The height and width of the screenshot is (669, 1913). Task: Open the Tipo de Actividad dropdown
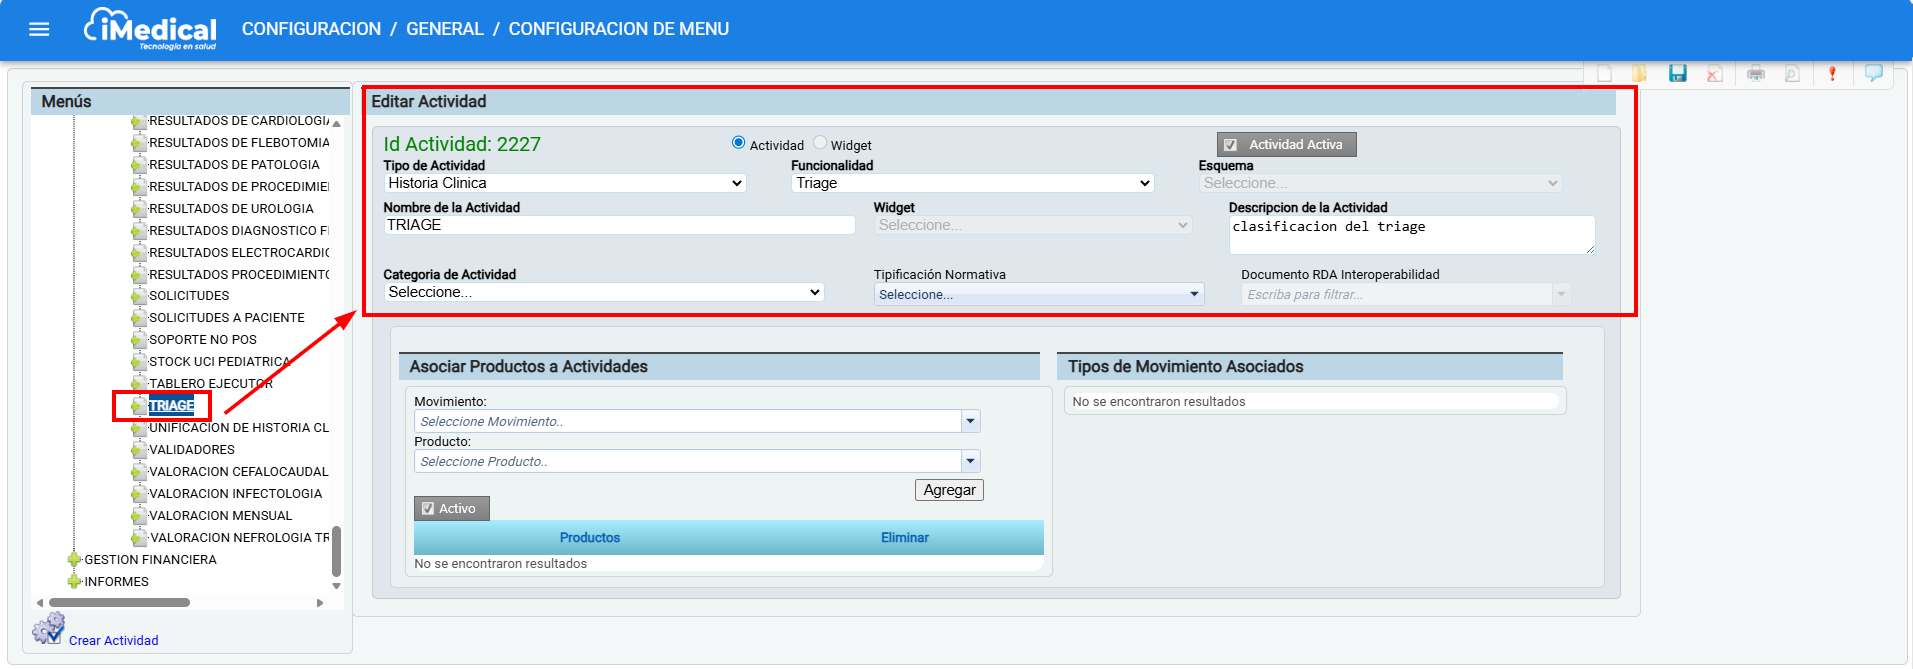(x=565, y=183)
